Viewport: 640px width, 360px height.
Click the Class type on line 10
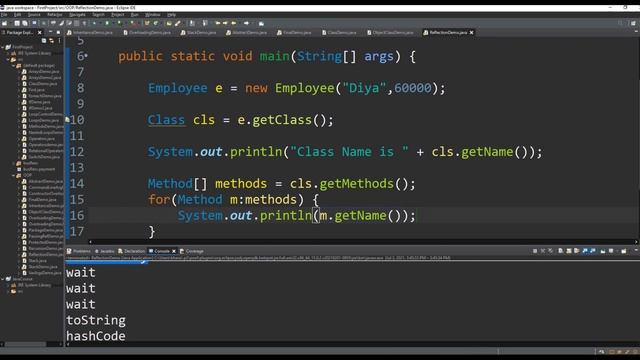click(166, 120)
